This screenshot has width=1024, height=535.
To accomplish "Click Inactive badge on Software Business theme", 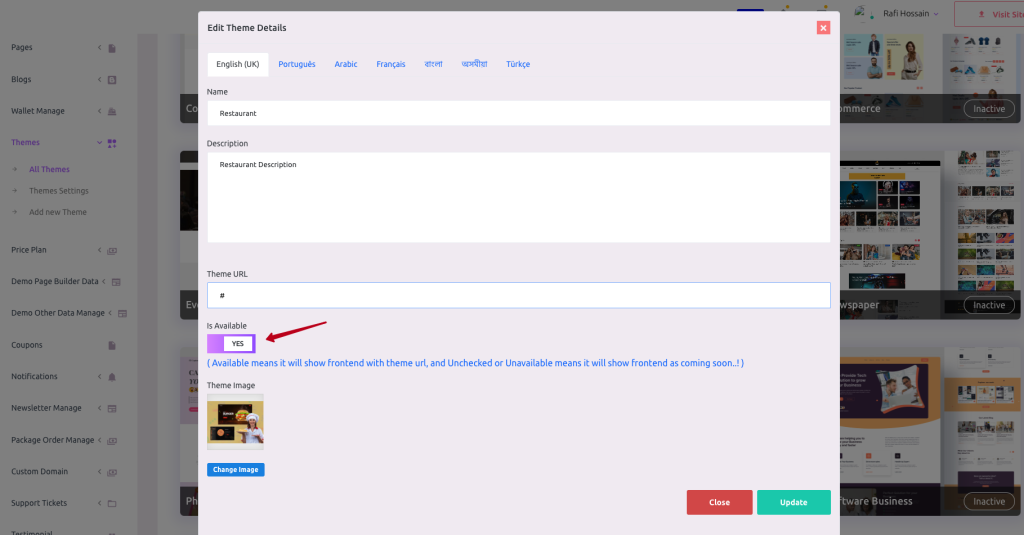I will (x=989, y=502).
